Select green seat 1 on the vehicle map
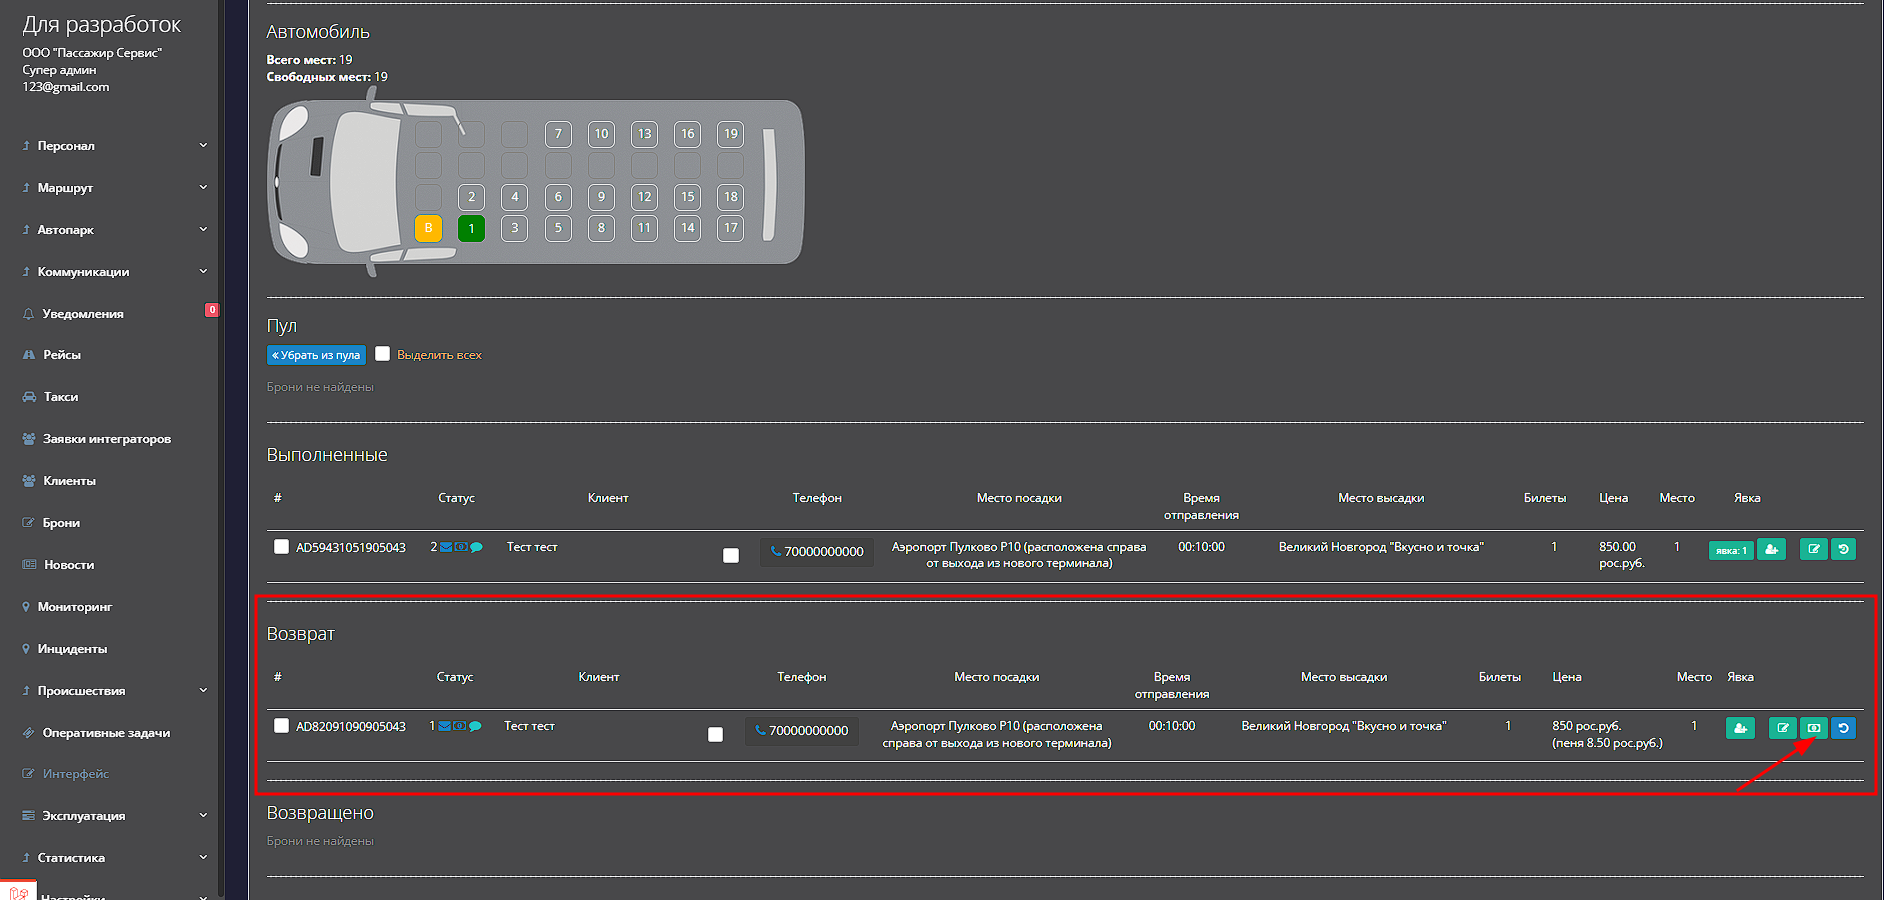The width and height of the screenshot is (1884, 900). click(471, 228)
